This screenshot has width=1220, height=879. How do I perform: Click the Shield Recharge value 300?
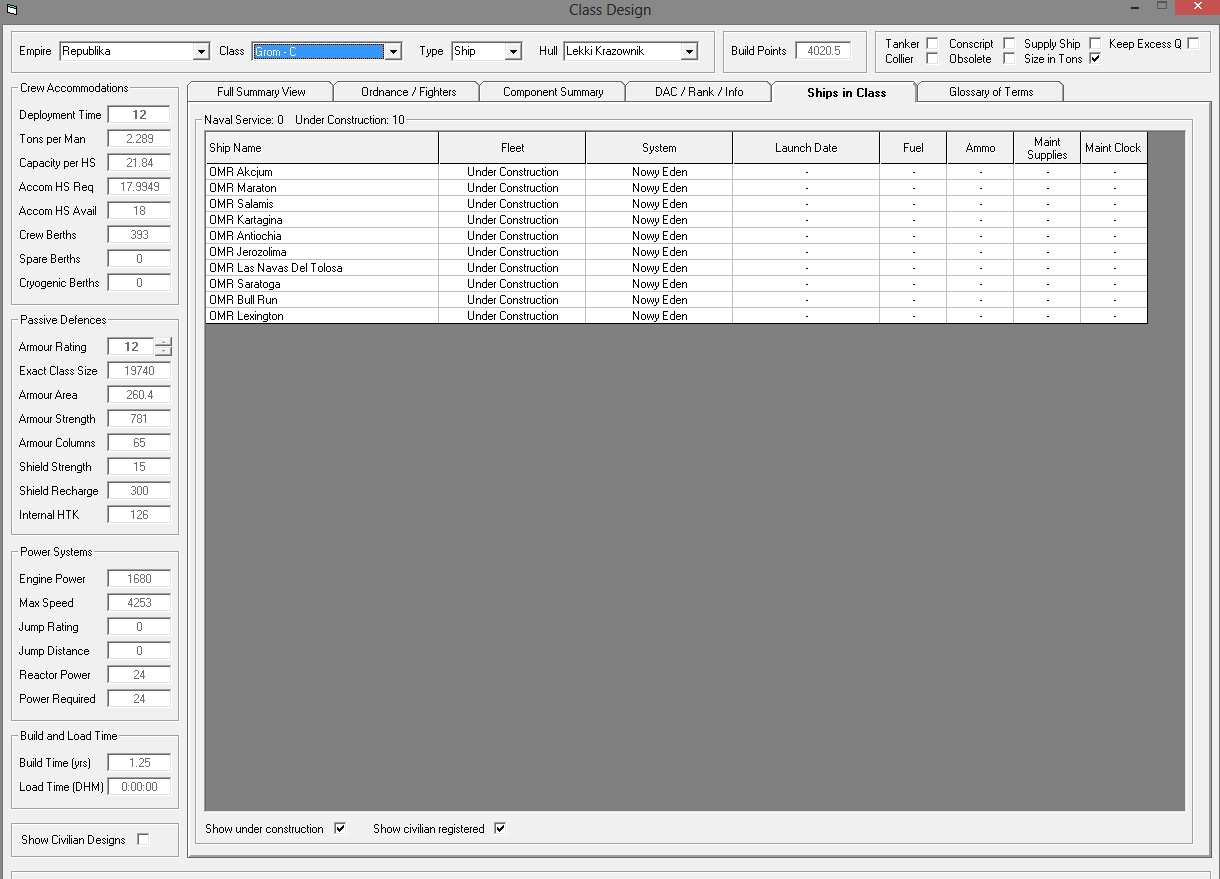[139, 491]
